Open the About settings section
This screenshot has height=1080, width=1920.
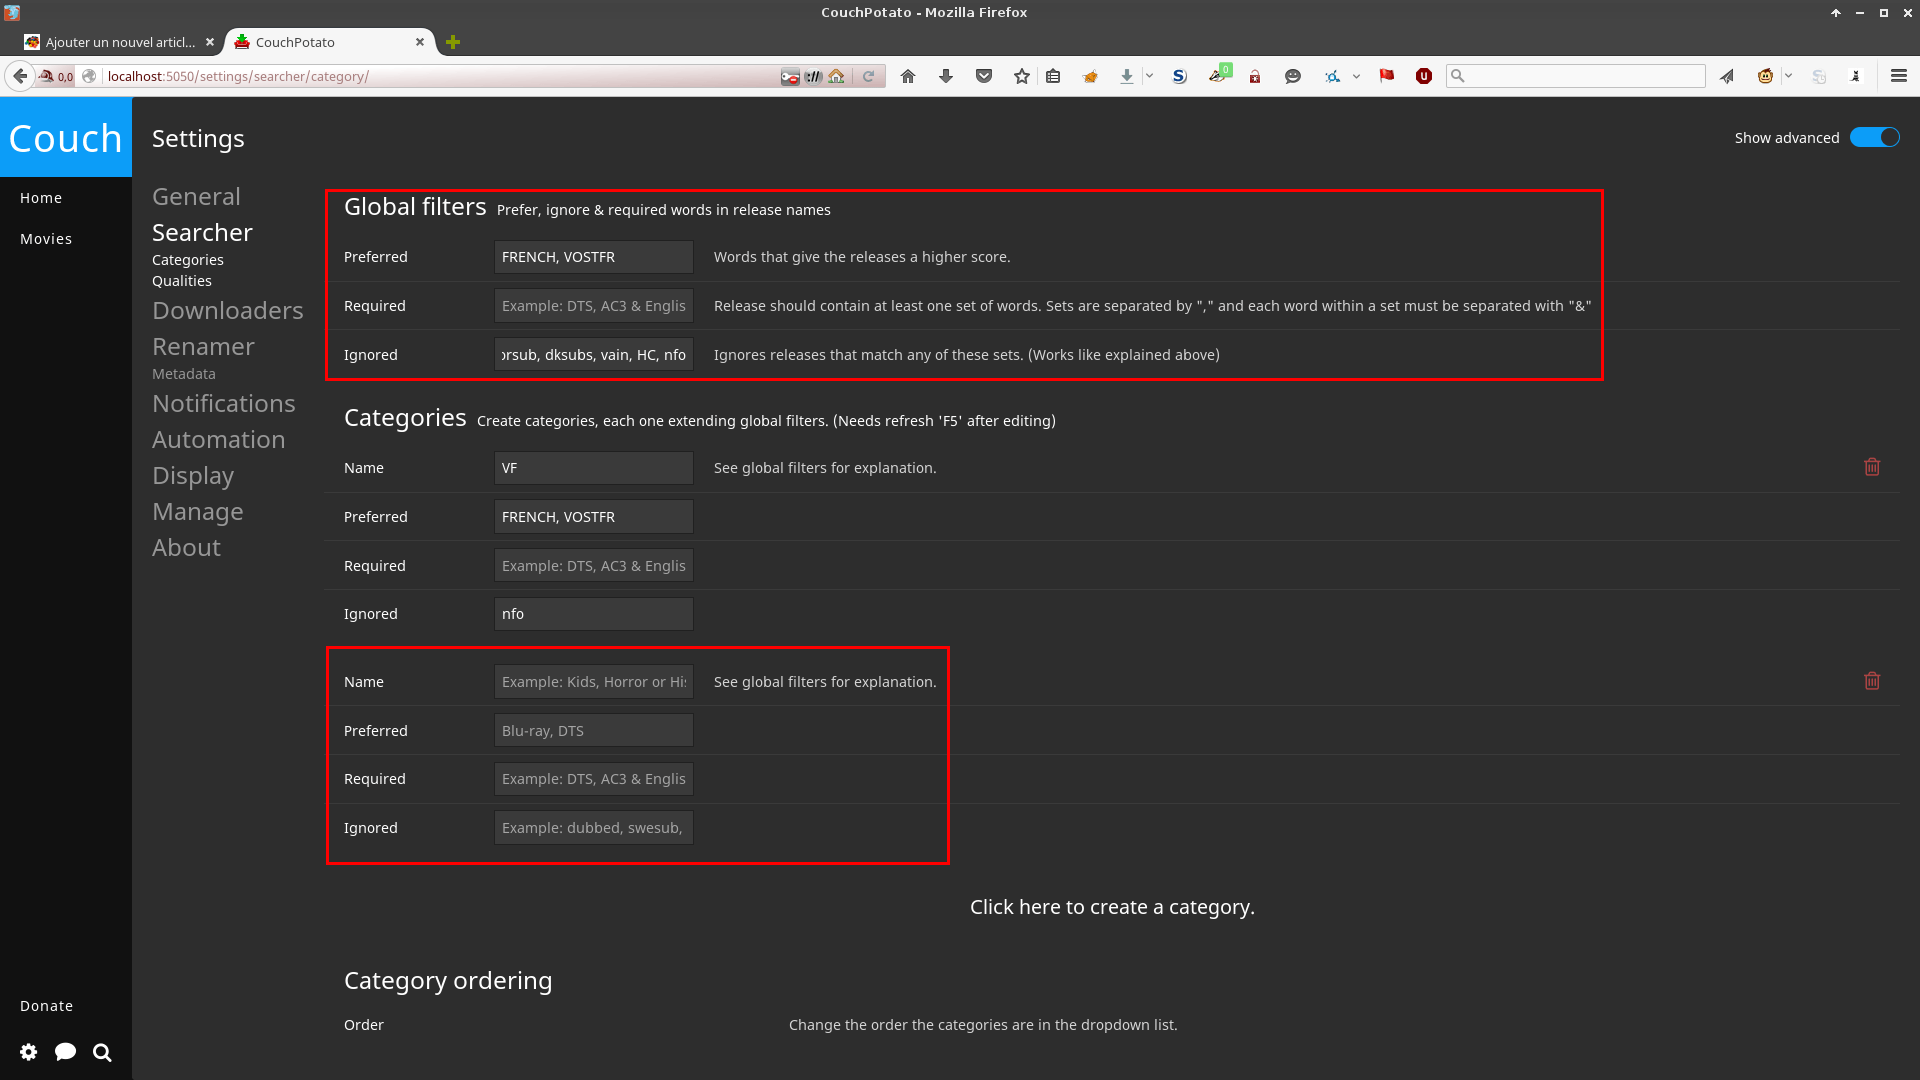point(186,548)
